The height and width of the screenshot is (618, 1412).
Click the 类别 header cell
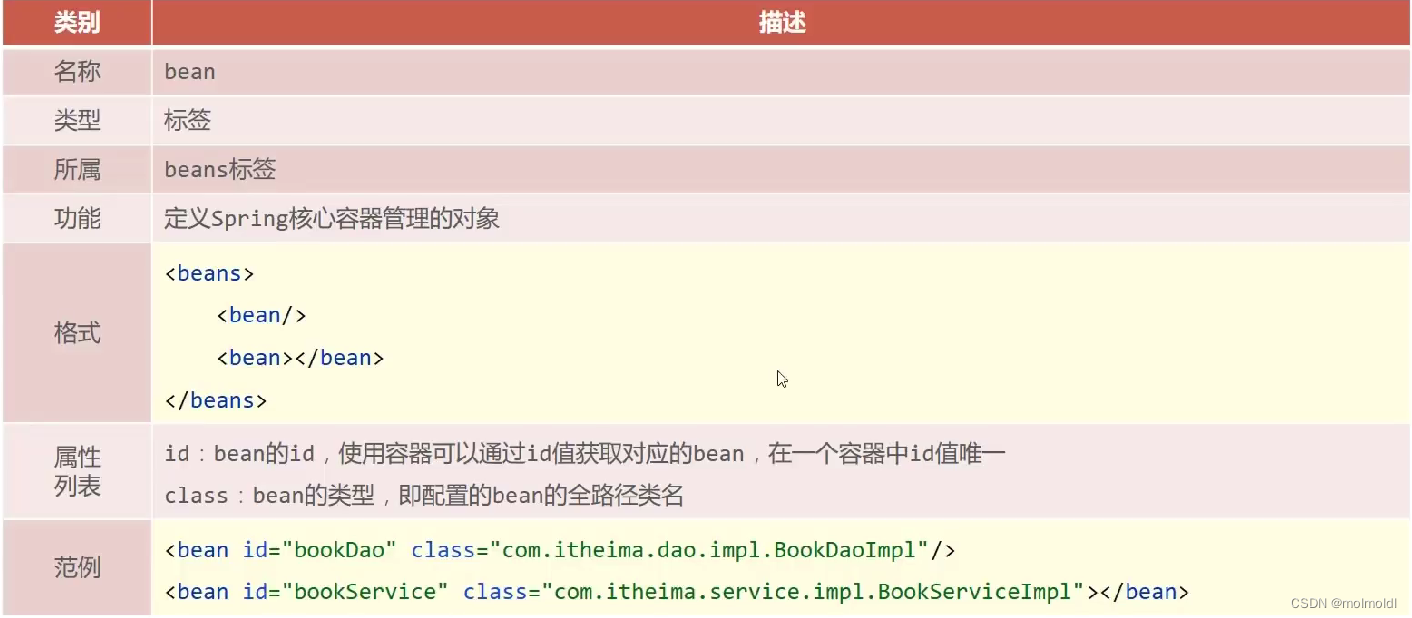[76, 22]
